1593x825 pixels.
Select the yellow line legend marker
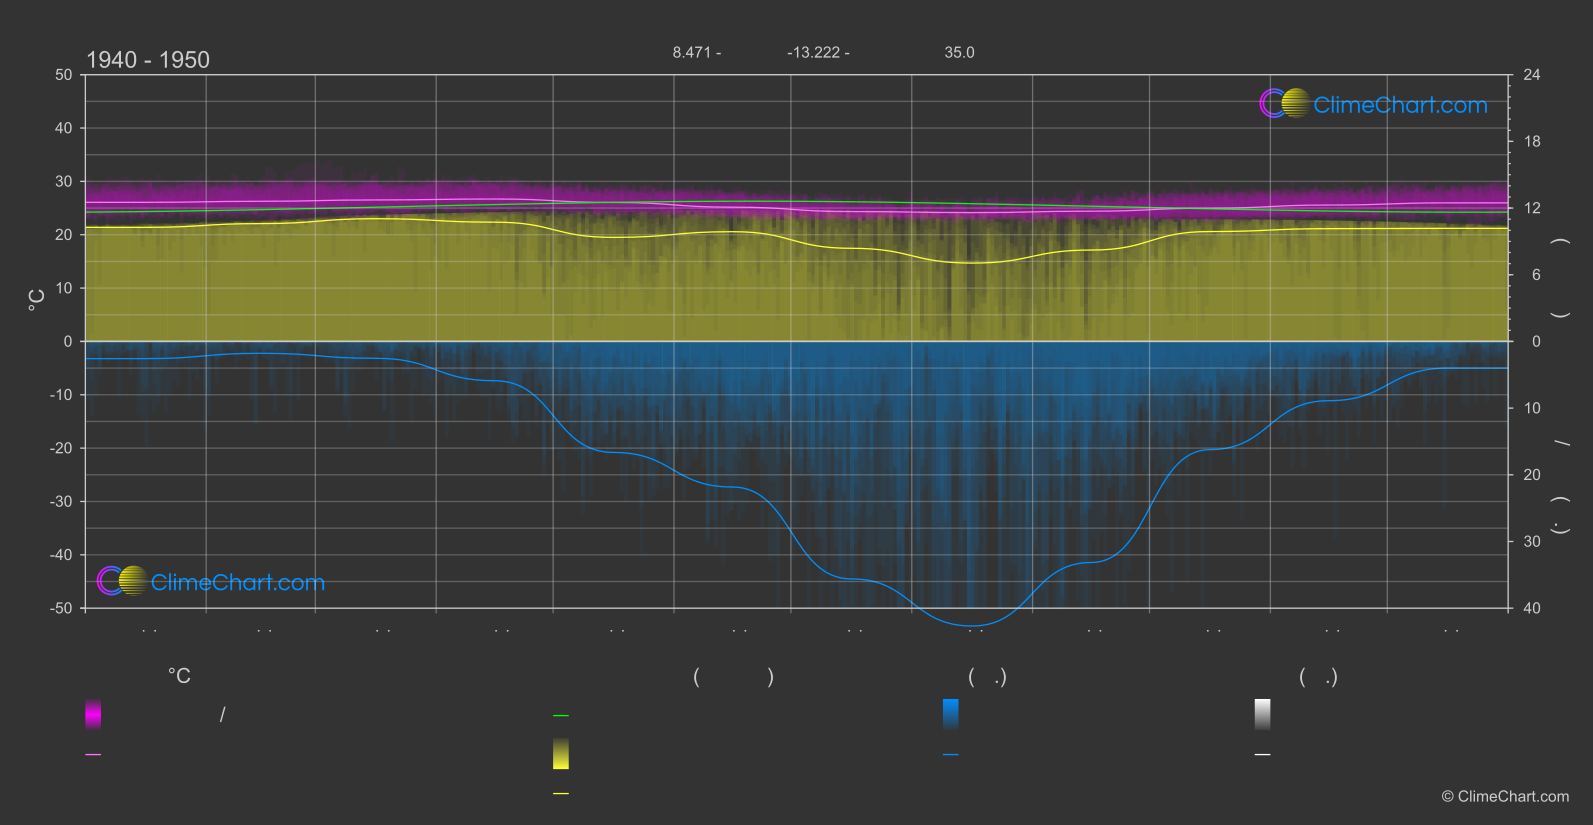561,794
